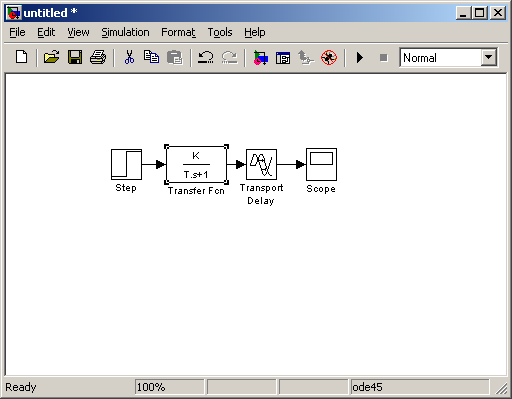
Task: Open the Edit menu
Action: point(46,32)
